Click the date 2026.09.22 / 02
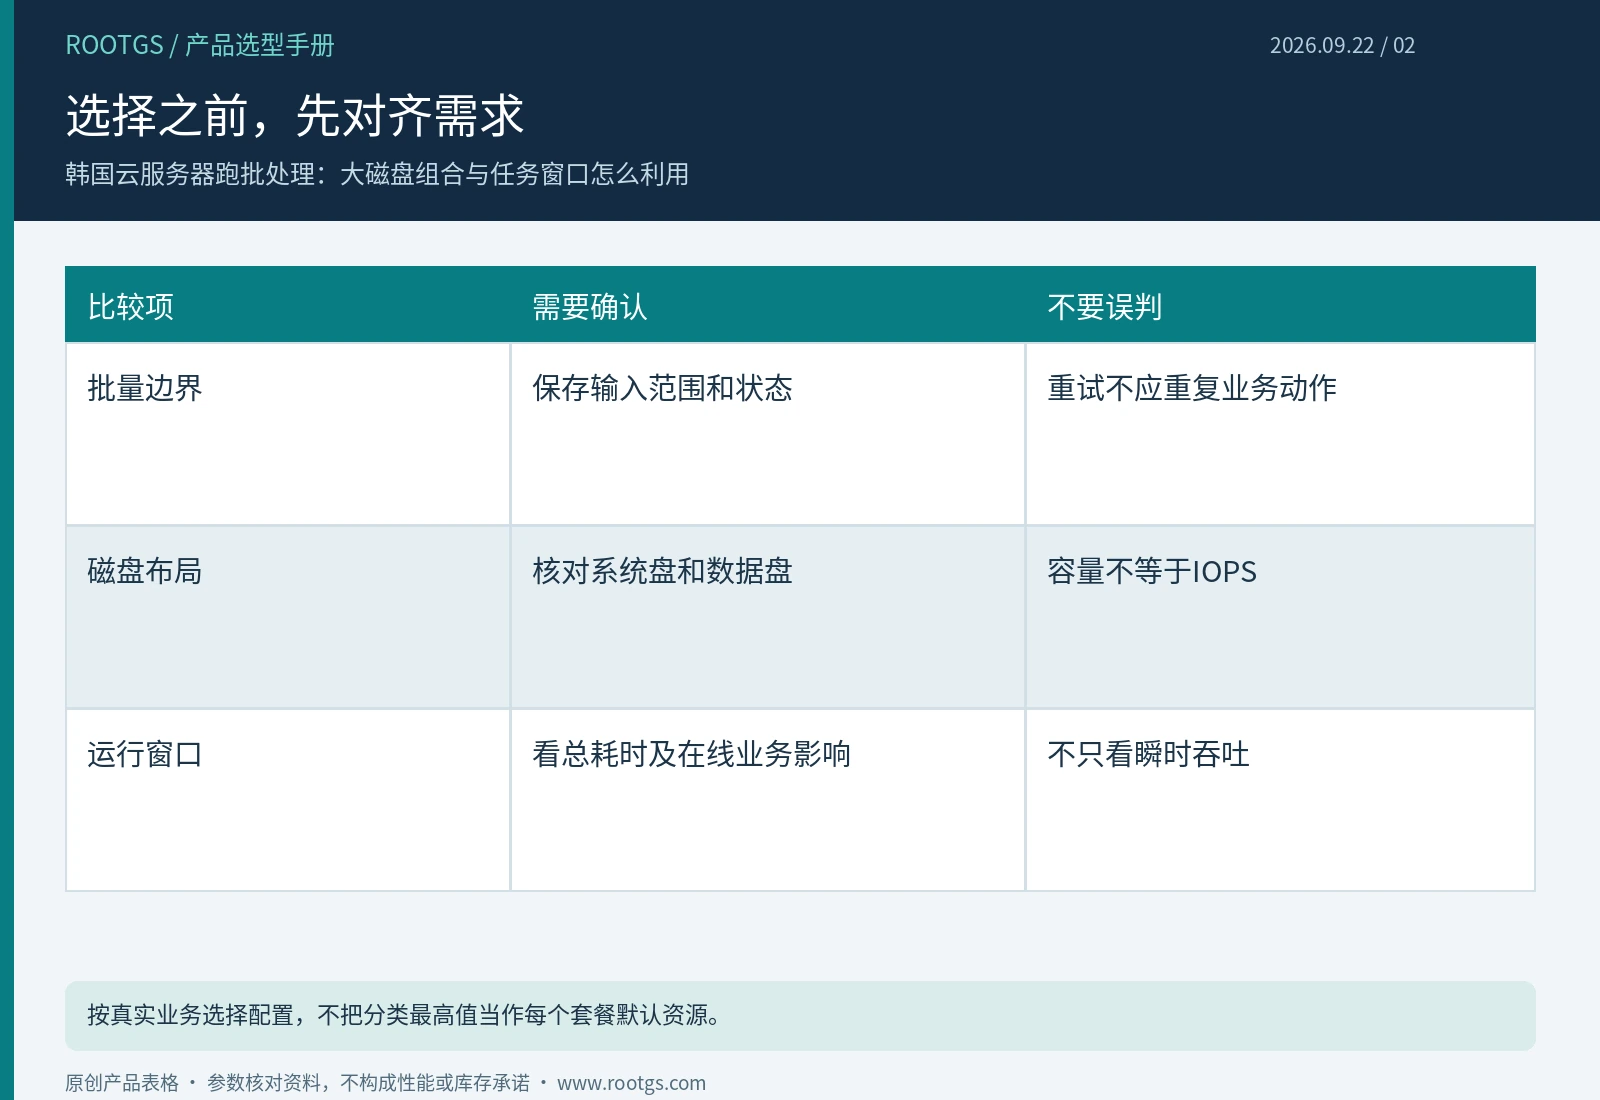This screenshot has width=1600, height=1100. click(x=1342, y=45)
